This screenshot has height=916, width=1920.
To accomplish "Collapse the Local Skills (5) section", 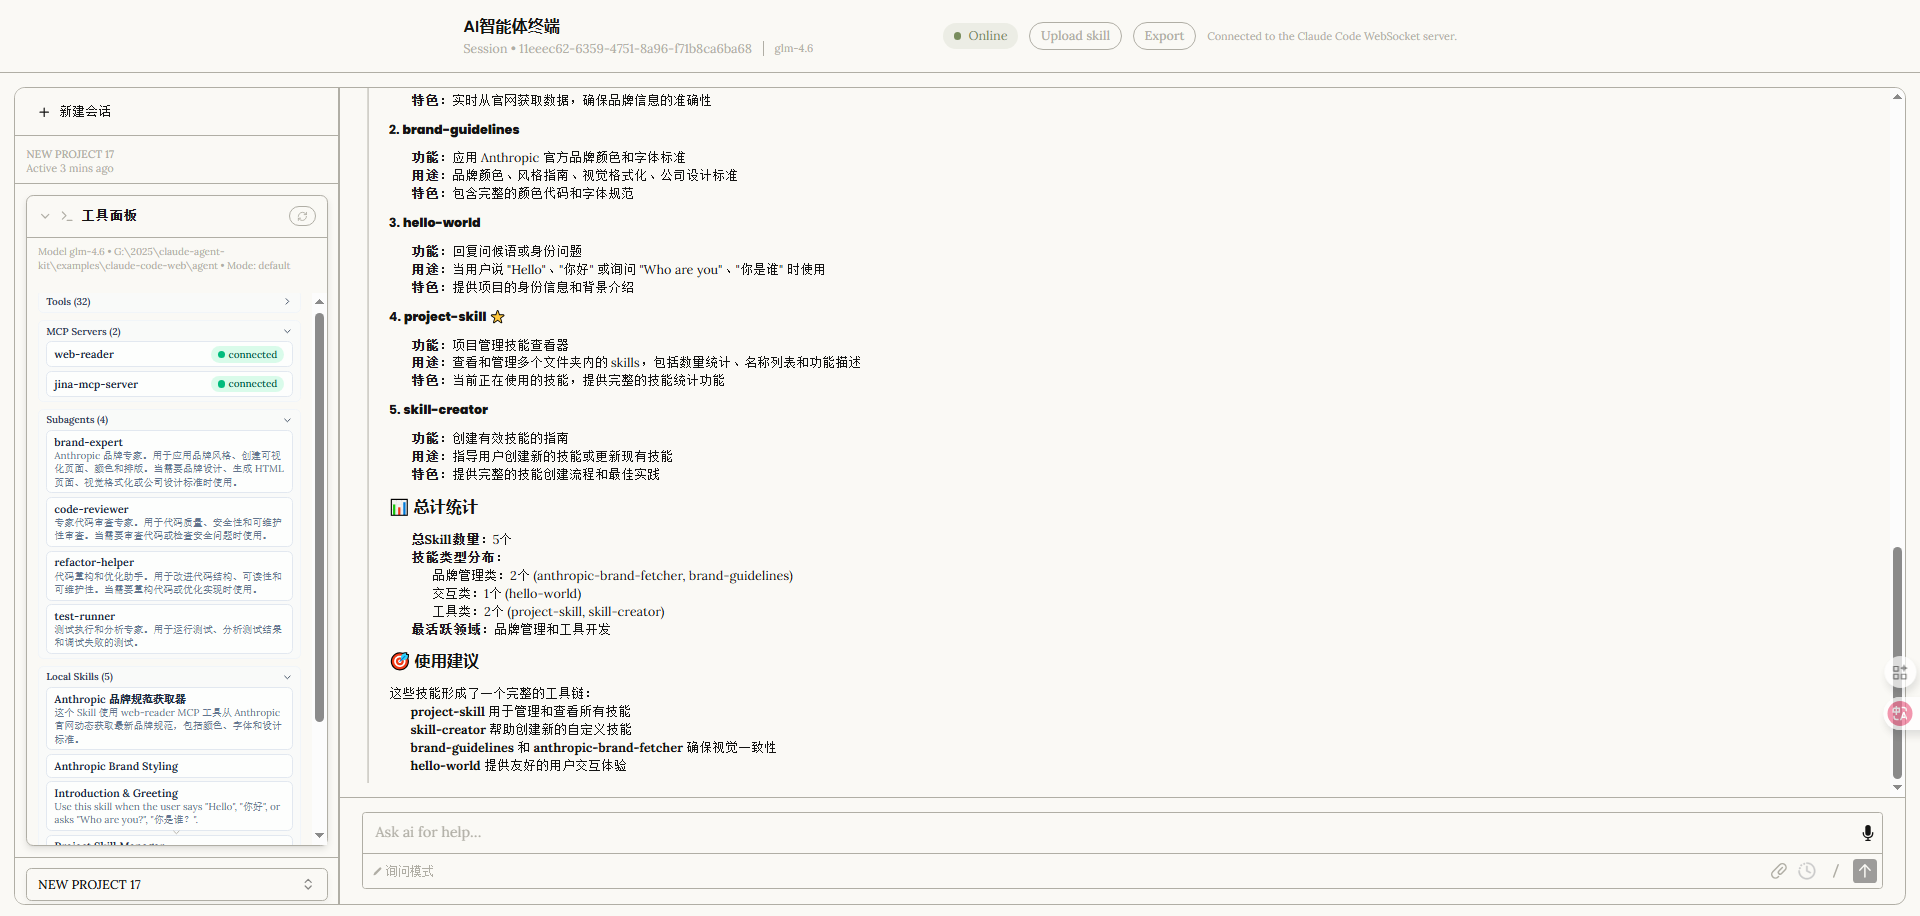I will 287,677.
